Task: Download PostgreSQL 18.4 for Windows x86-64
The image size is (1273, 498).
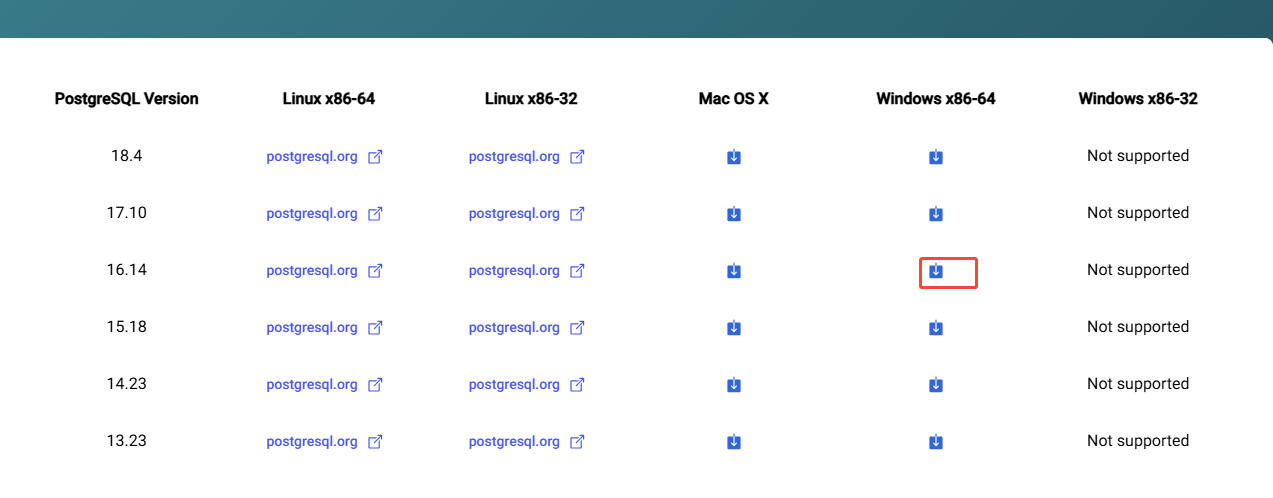Action: 936,157
